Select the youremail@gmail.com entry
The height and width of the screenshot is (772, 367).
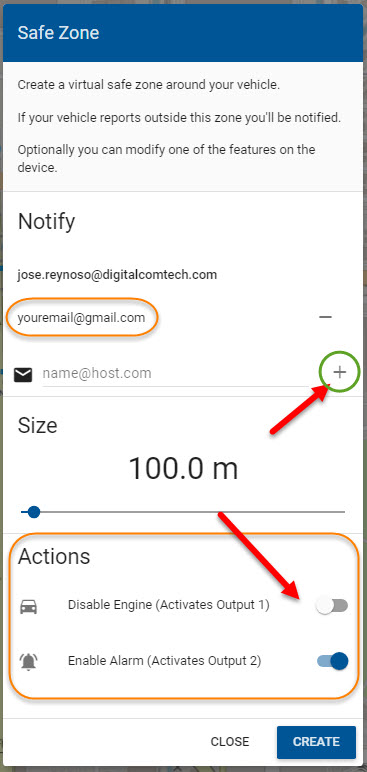pos(81,318)
